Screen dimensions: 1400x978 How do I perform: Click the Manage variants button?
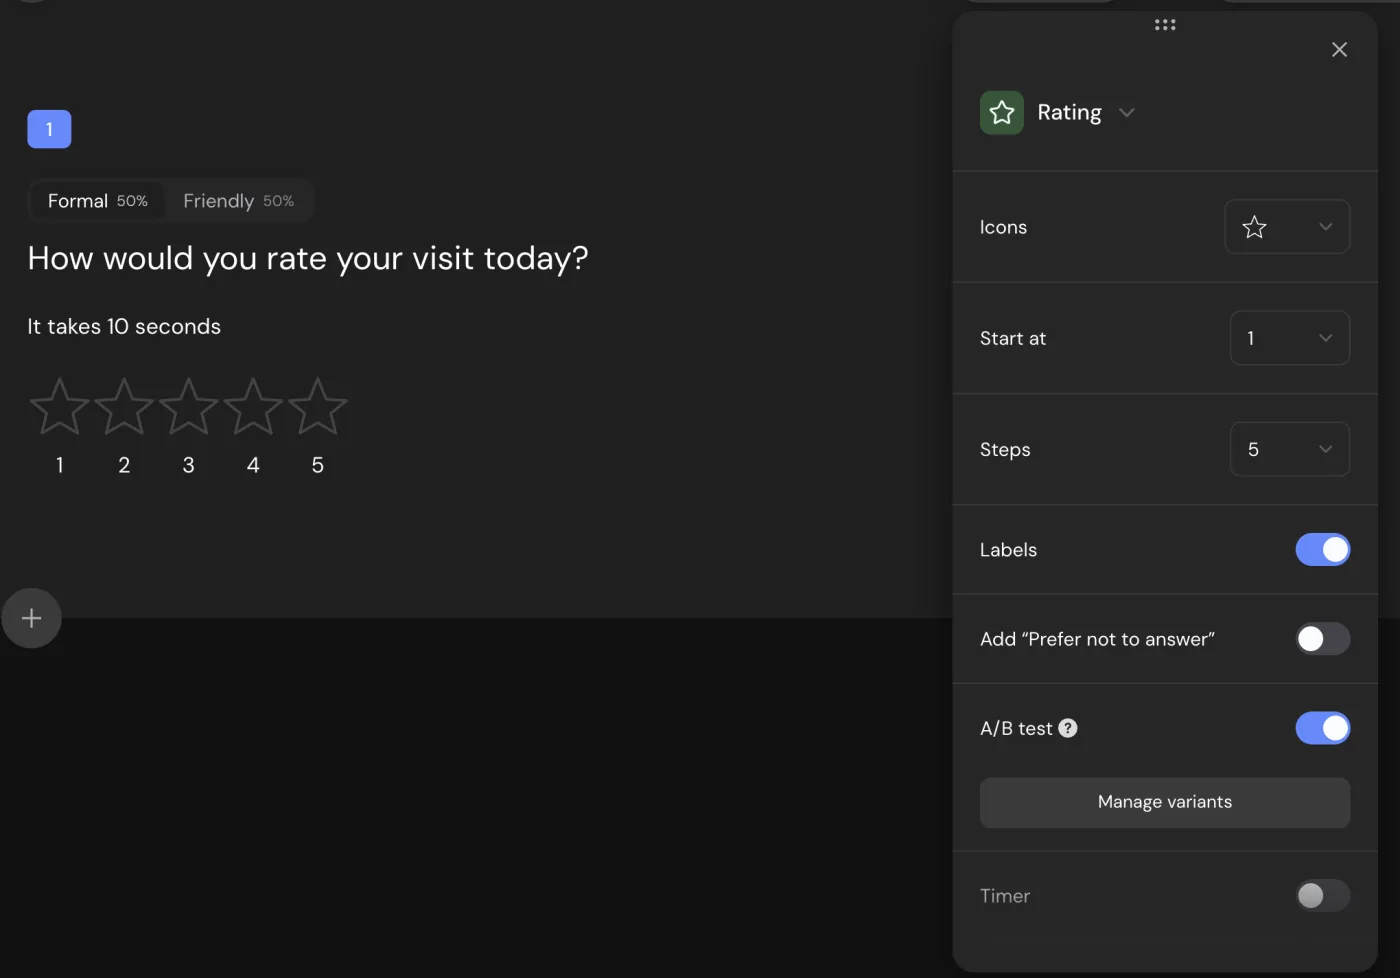coord(1165,802)
